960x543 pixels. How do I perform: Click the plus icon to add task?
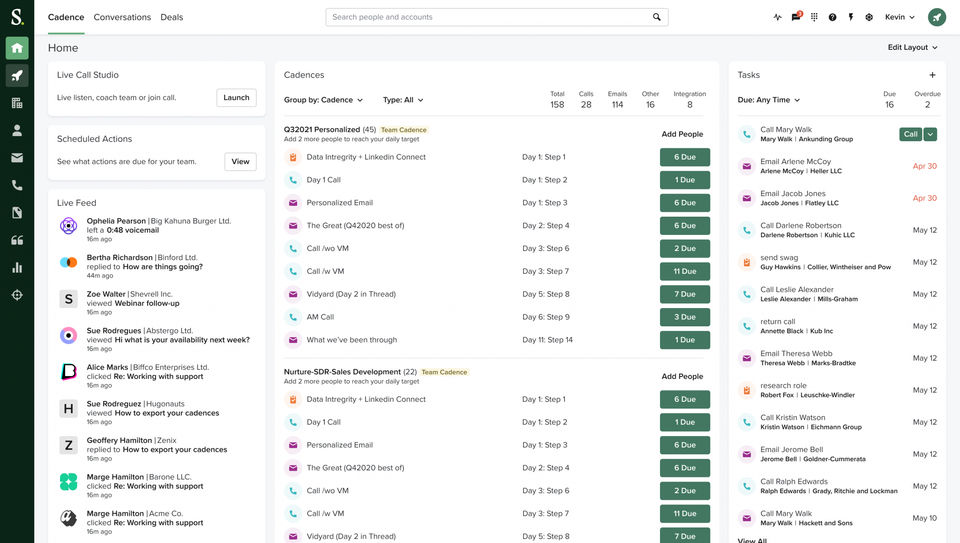[x=932, y=75]
